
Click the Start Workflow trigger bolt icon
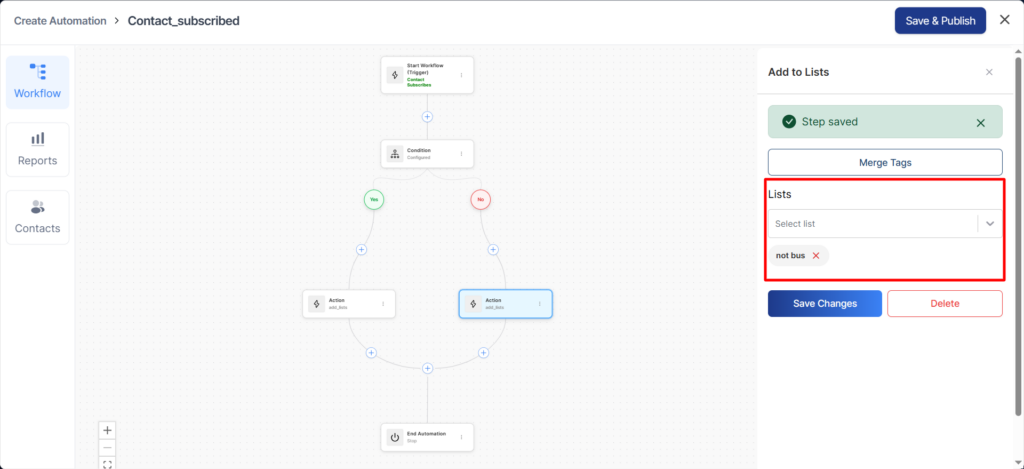395,75
